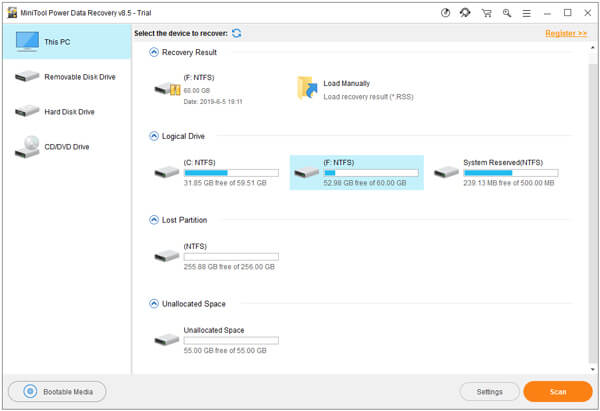Screen dimensions: 600x411
Task: Open the support headset icon in title bar
Action: [465, 13]
